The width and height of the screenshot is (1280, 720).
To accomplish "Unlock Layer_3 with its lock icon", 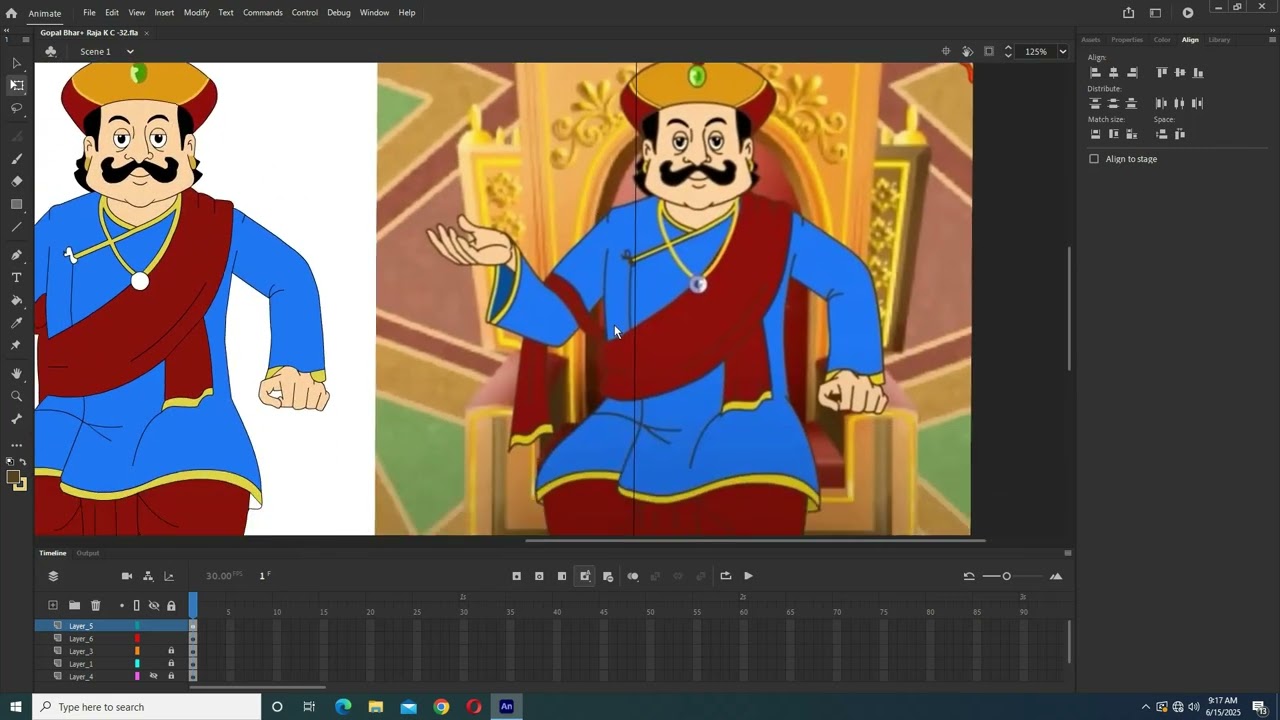I will click(171, 651).
